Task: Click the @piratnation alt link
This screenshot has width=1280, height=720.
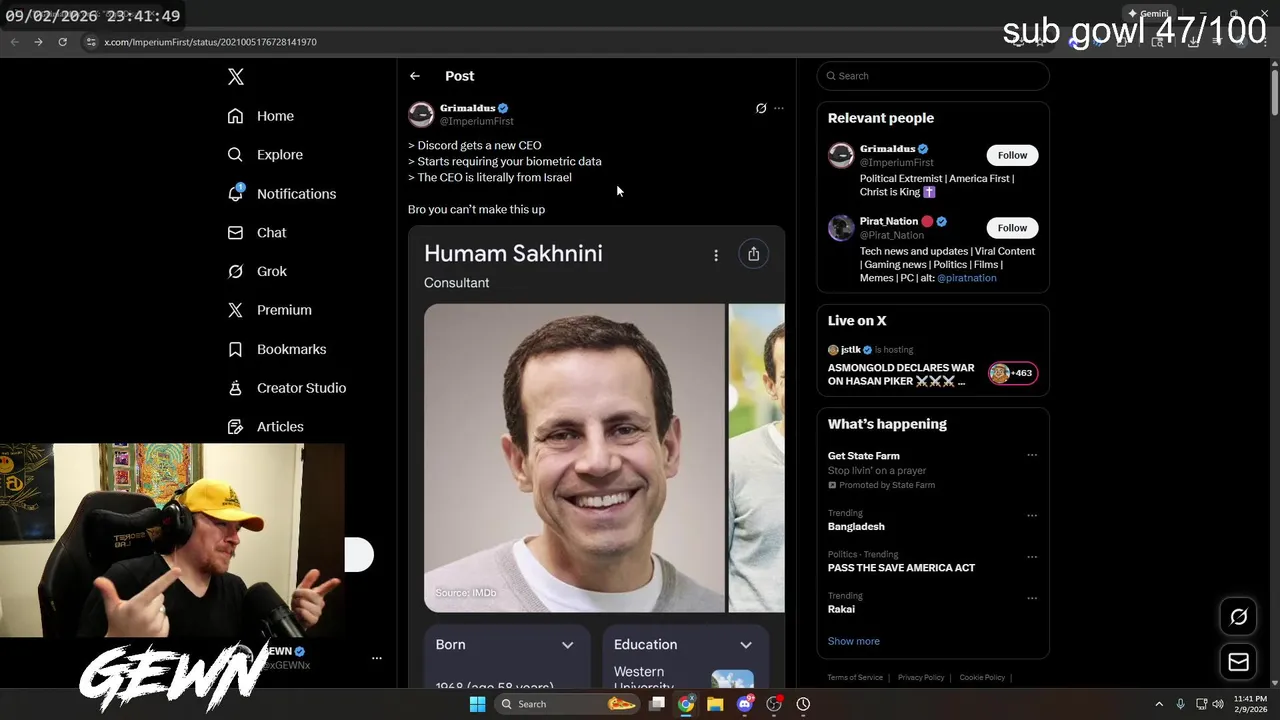Action: tap(966, 278)
